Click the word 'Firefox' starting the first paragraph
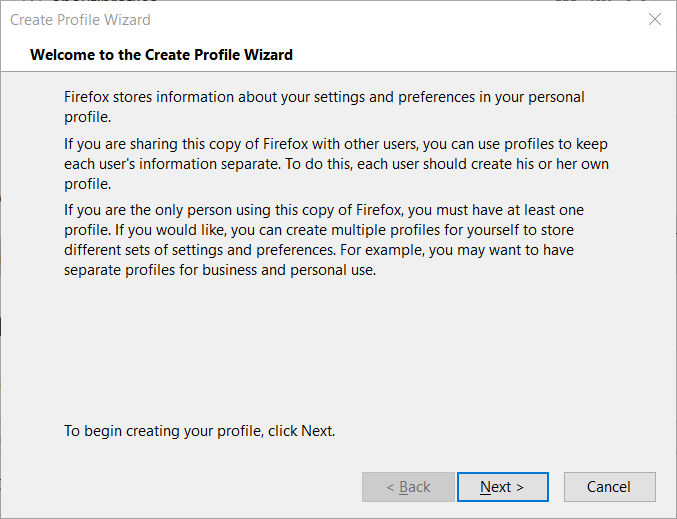Image resolution: width=677 pixels, height=519 pixels. pos(86,97)
